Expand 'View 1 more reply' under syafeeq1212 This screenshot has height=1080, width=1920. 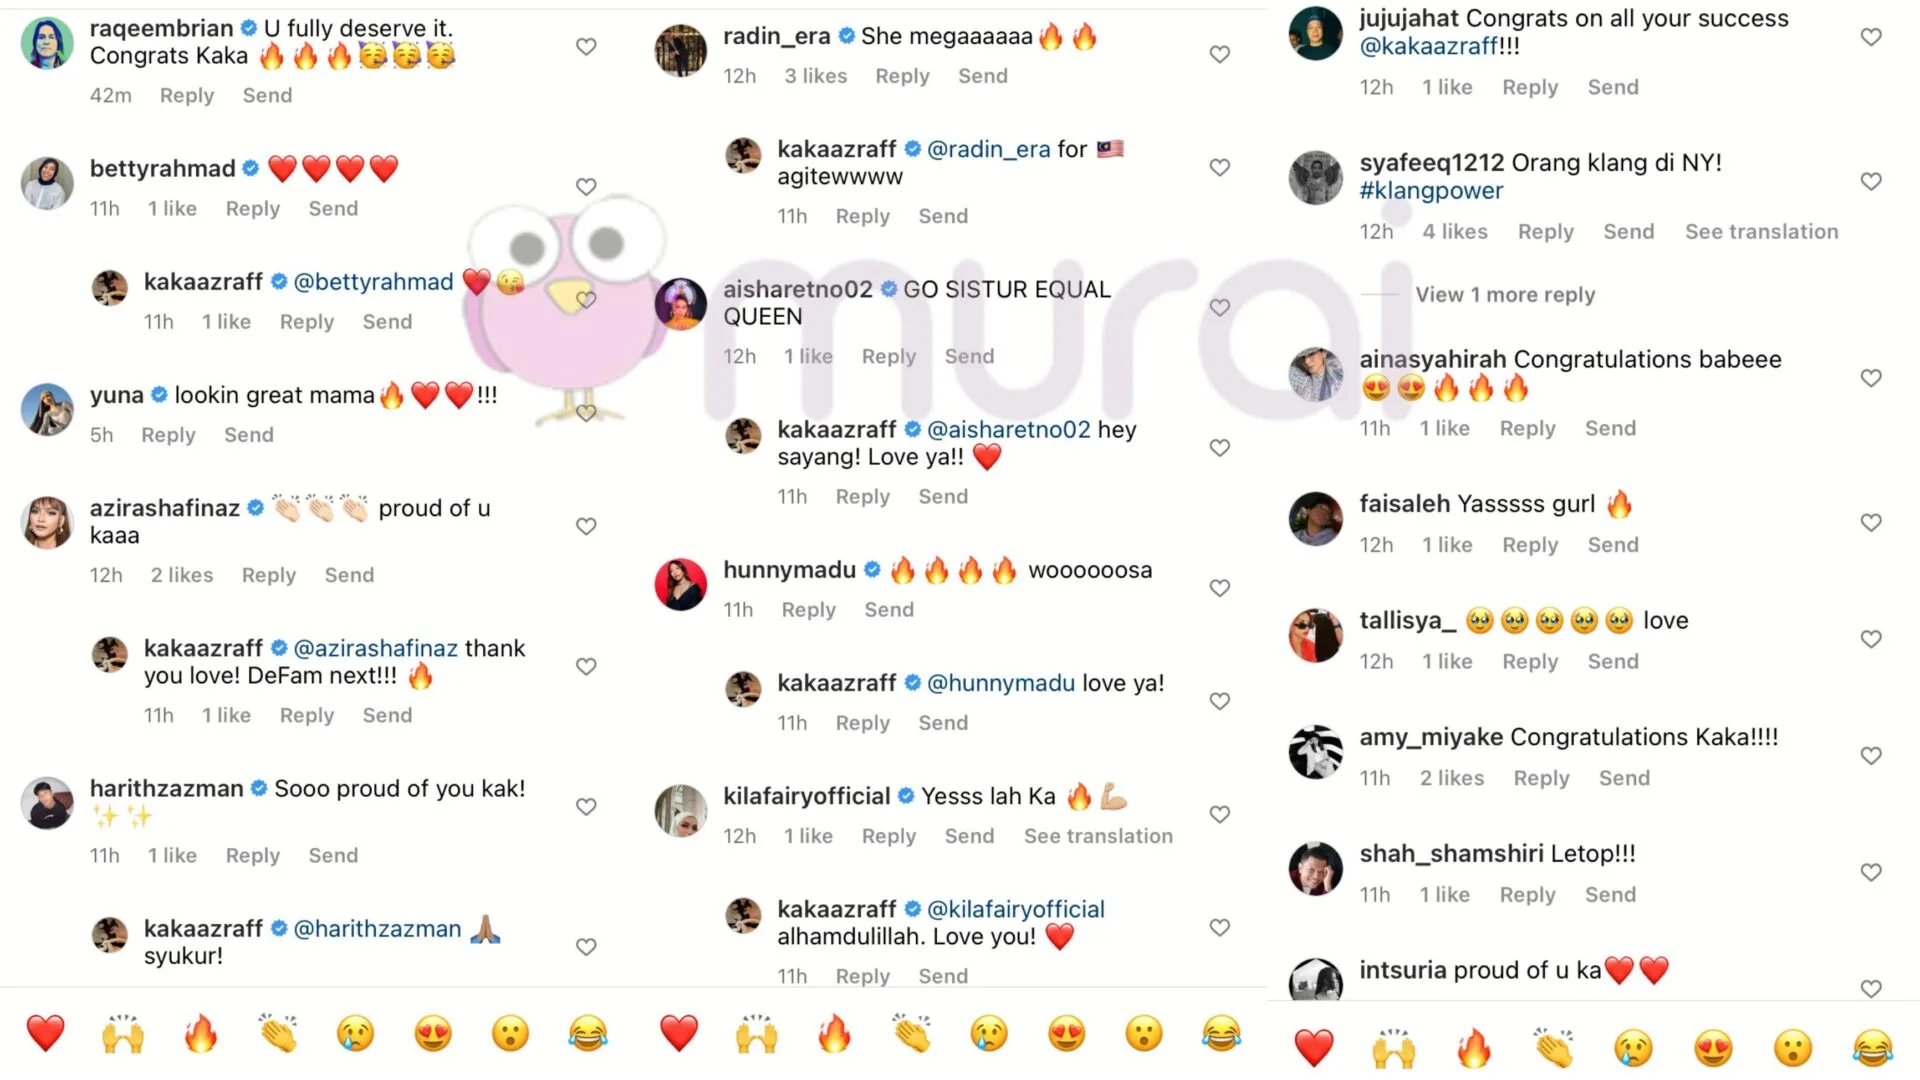(1505, 295)
